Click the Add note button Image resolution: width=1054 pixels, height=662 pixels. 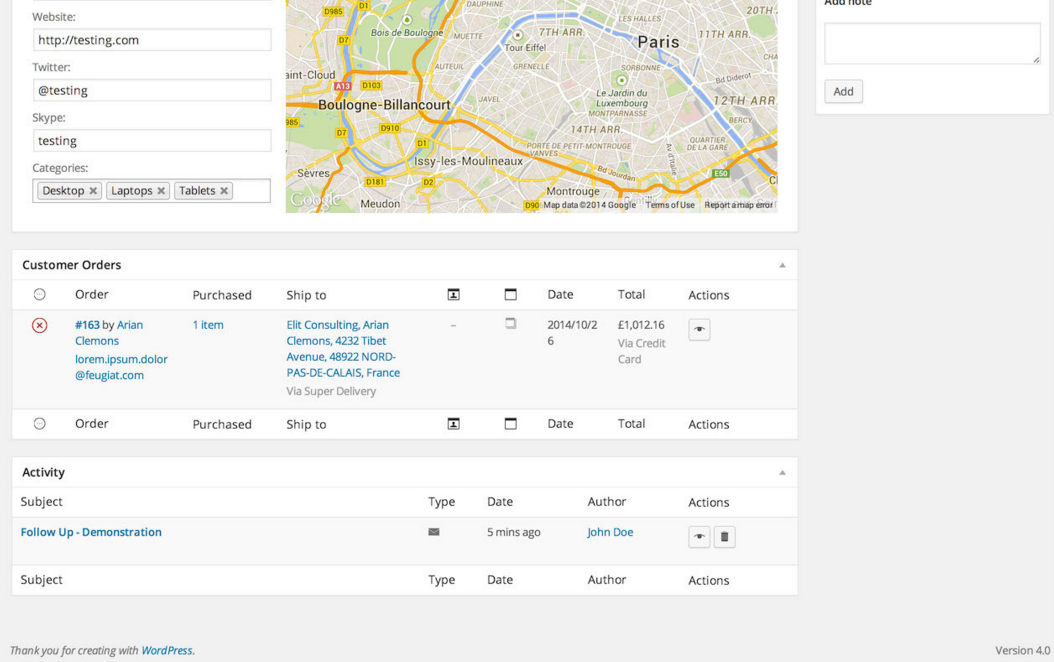tap(843, 91)
